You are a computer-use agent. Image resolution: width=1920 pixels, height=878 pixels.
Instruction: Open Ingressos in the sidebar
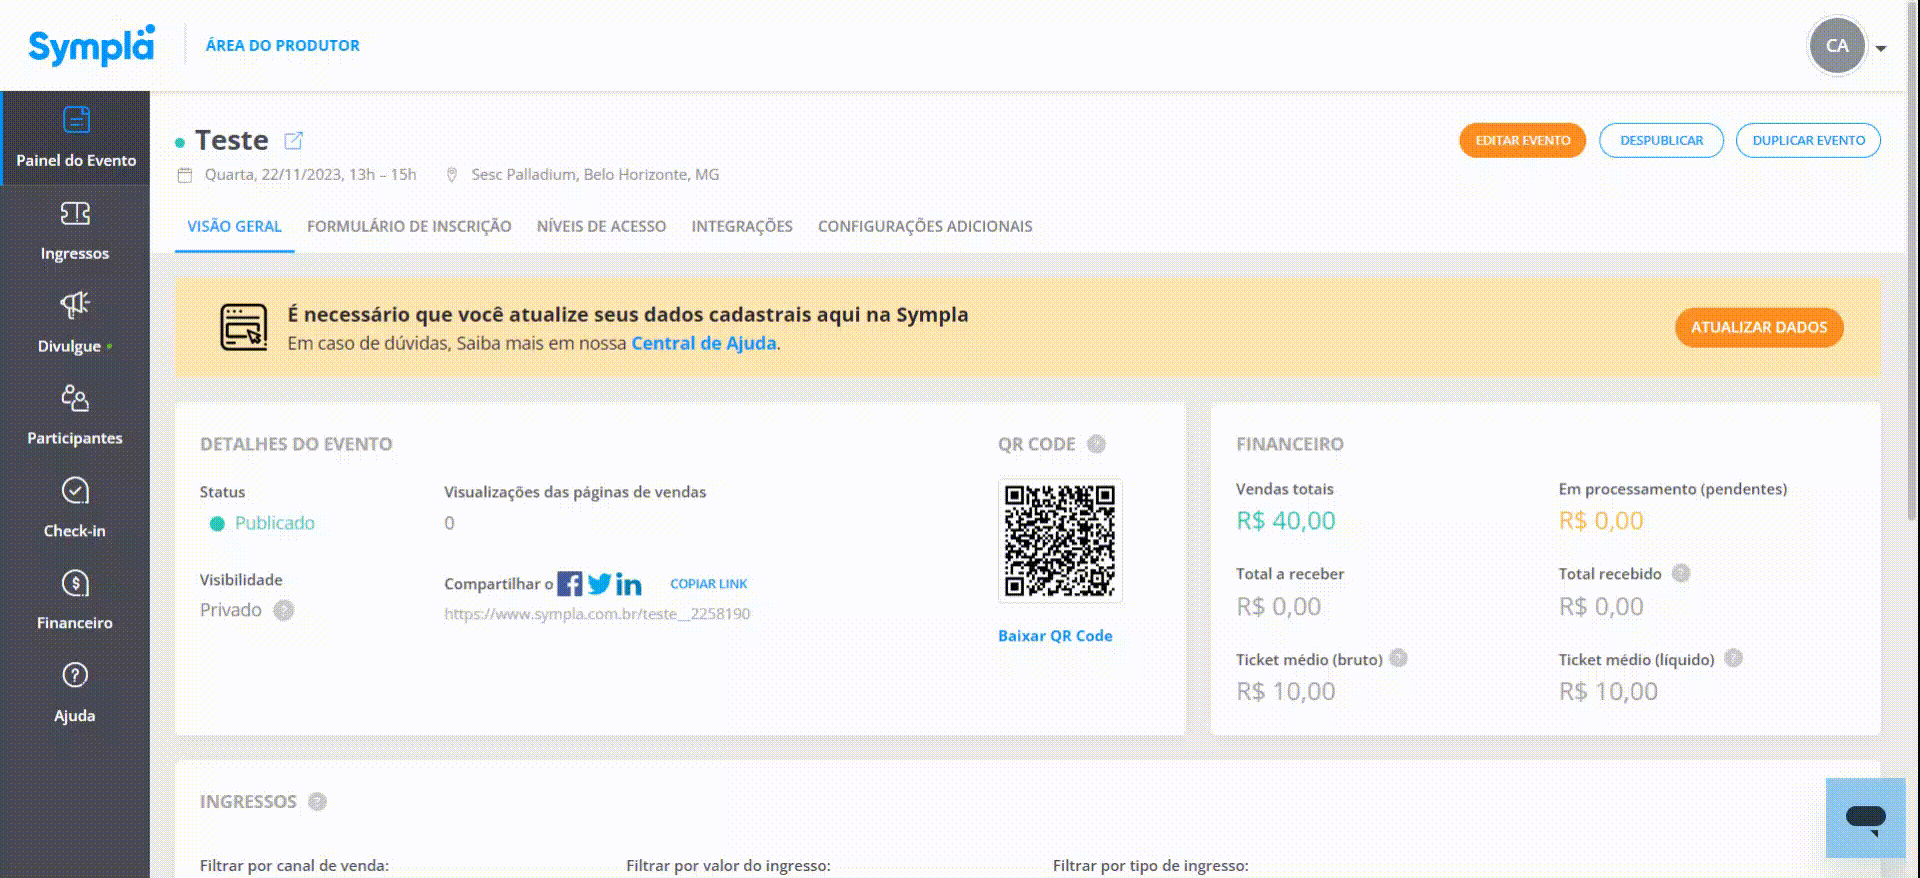click(x=75, y=231)
